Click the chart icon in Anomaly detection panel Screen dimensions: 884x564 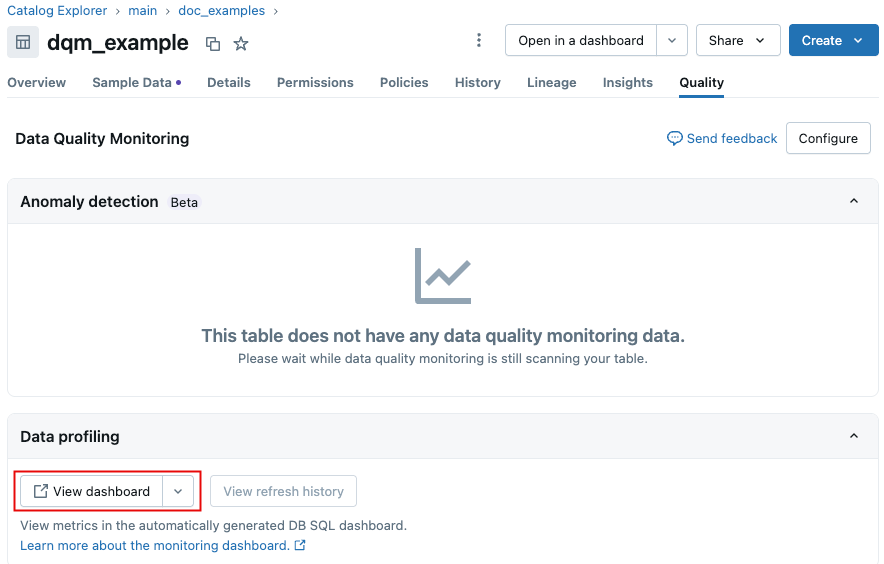click(x=442, y=275)
